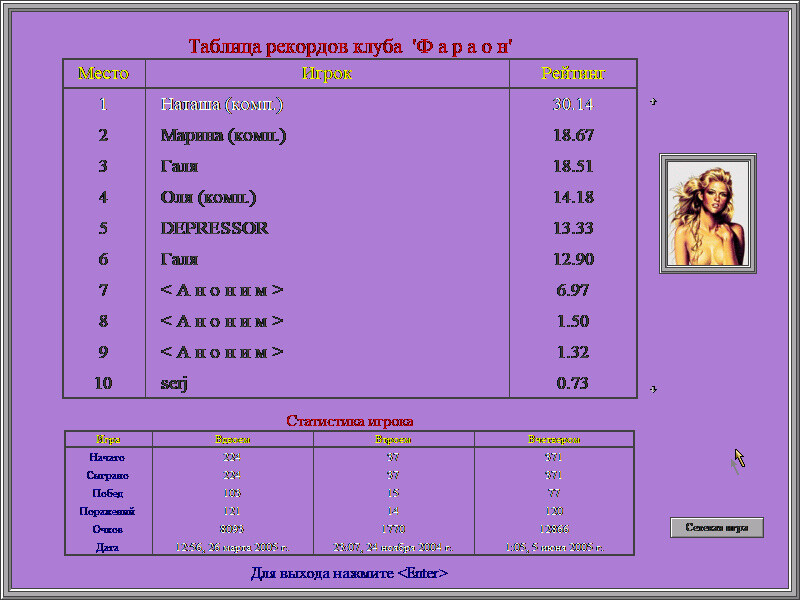
Task: Select 'Галя' with rating 18.51
Action: [x=179, y=166]
